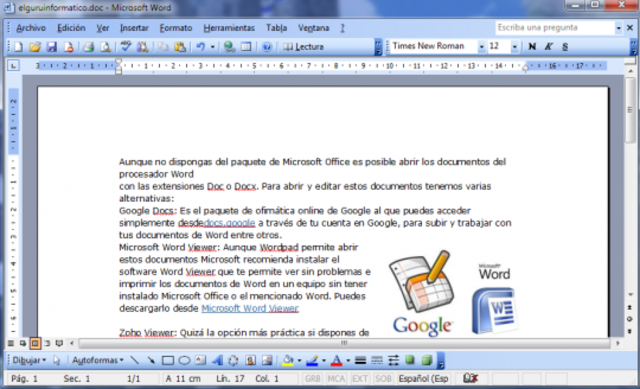
Task: Open a file with the folder icon
Action: pos(35,47)
